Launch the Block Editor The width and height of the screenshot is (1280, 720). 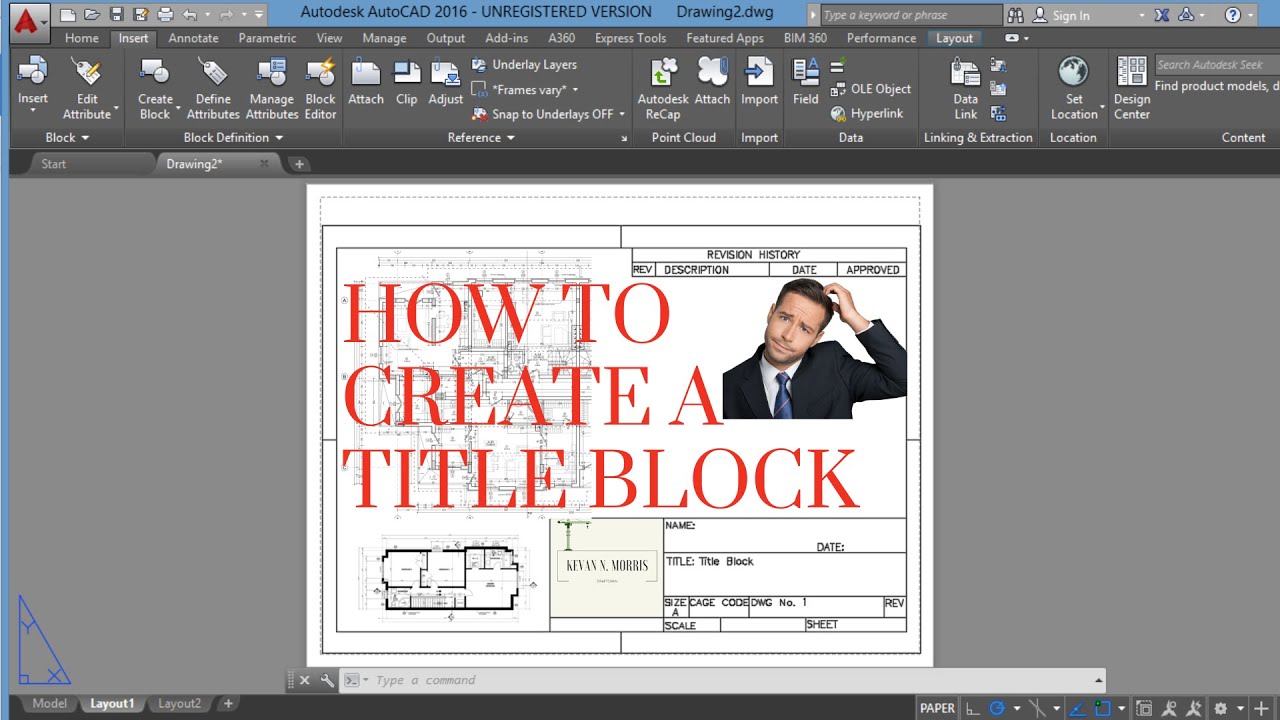point(320,88)
